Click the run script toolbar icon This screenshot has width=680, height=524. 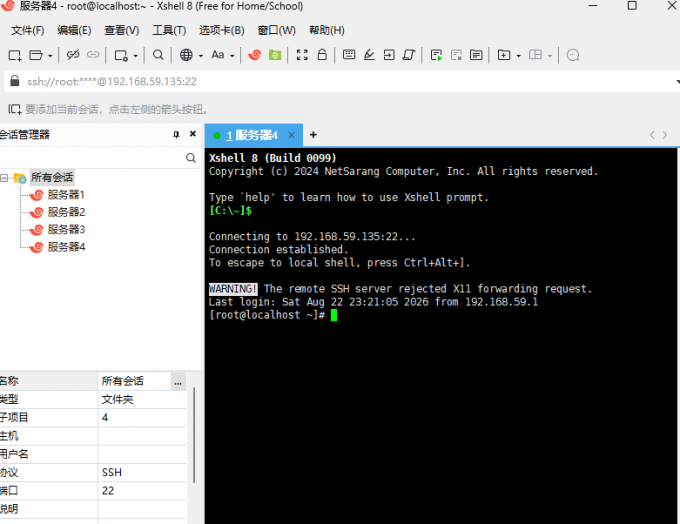click(x=436, y=55)
